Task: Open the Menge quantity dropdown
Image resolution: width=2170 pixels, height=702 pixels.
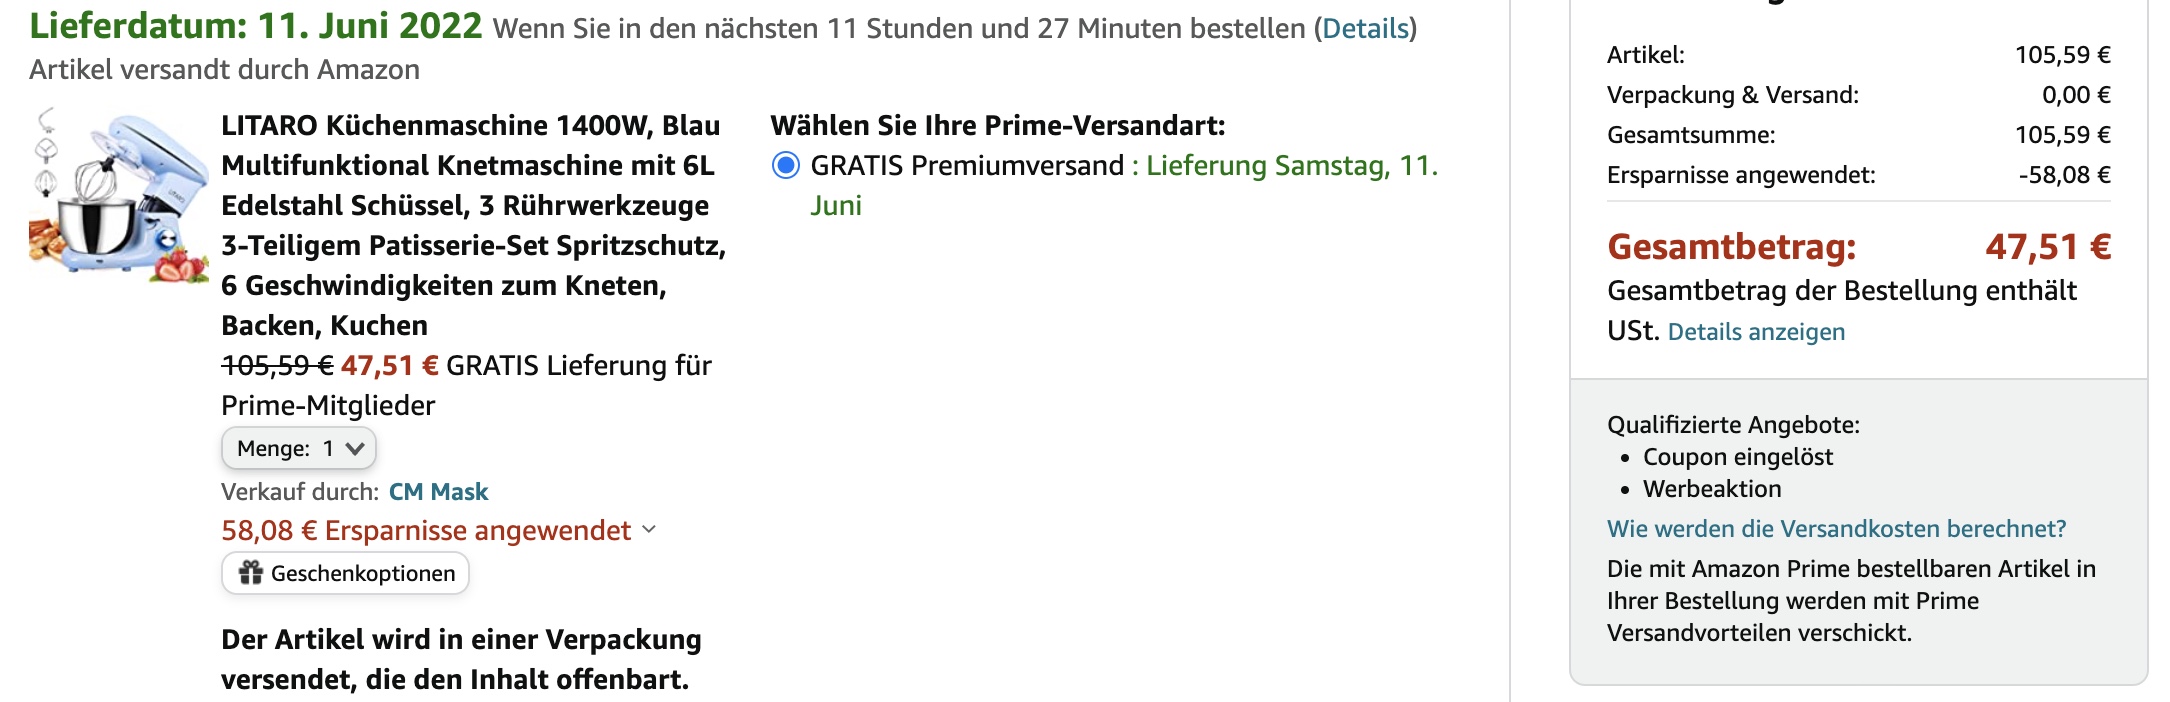Action: tap(299, 449)
